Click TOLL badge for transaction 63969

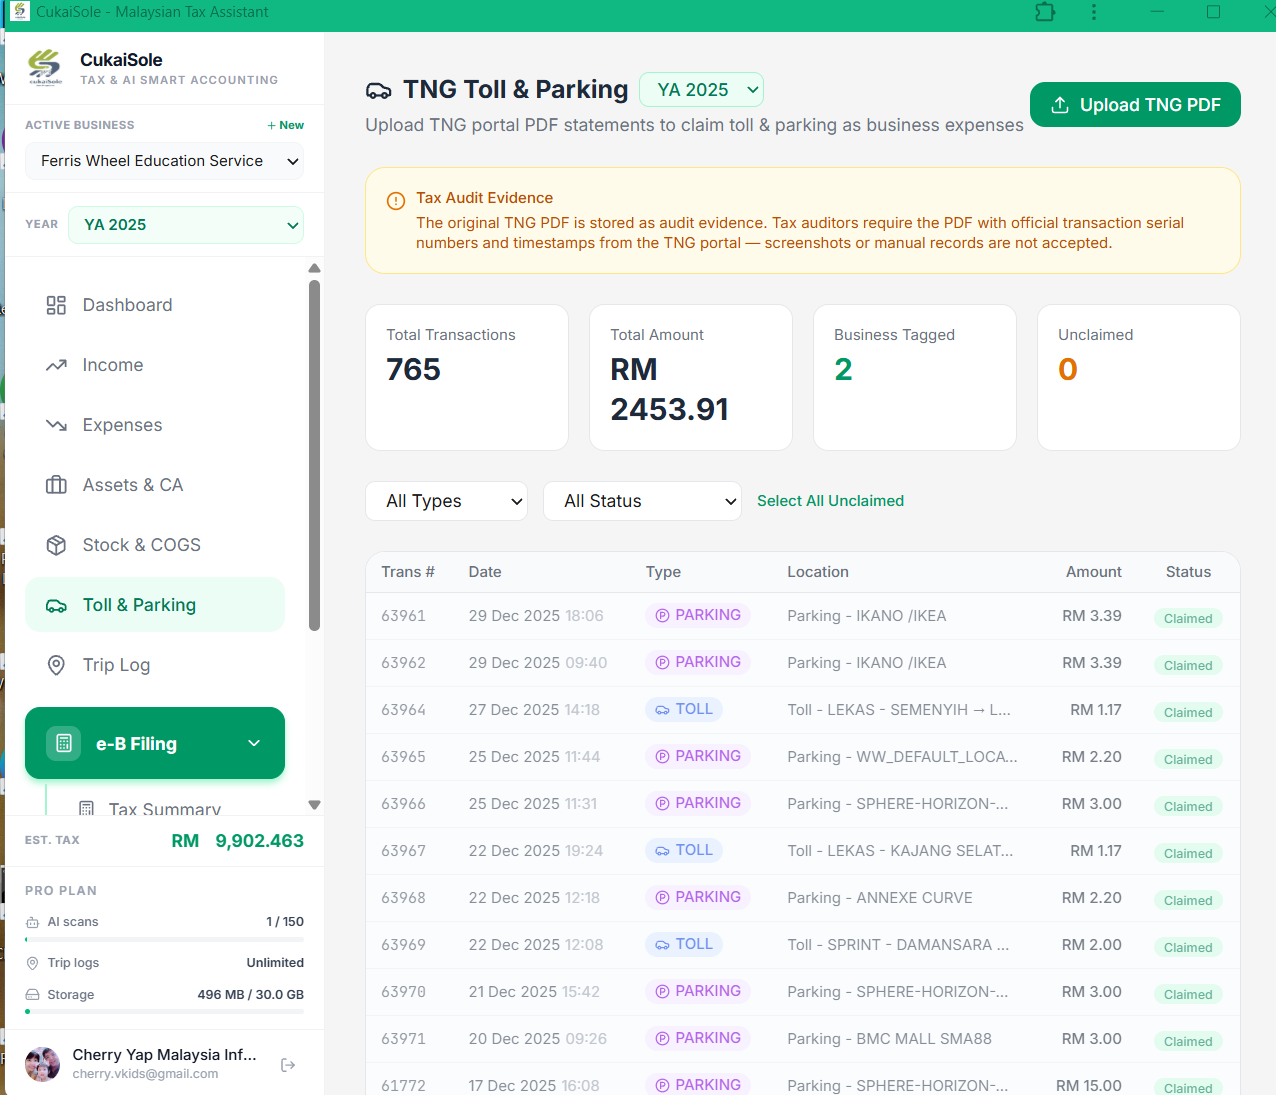click(x=684, y=944)
